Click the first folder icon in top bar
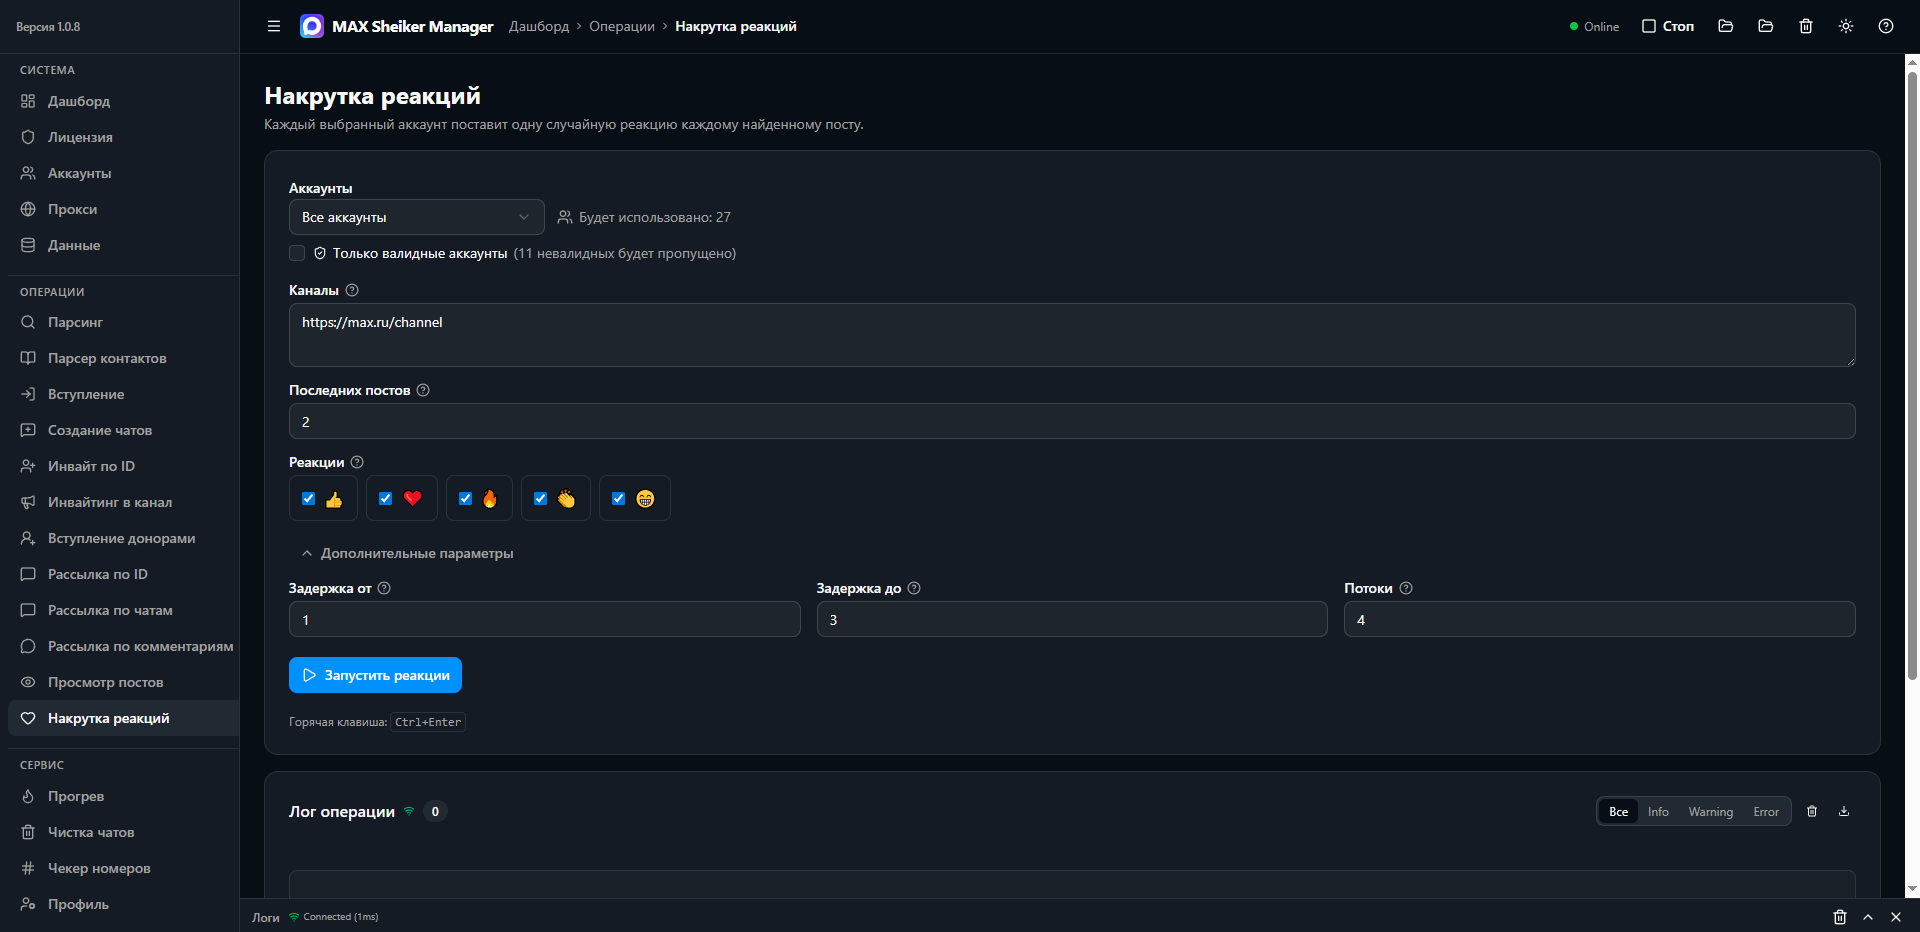1920x932 pixels. tap(1726, 26)
